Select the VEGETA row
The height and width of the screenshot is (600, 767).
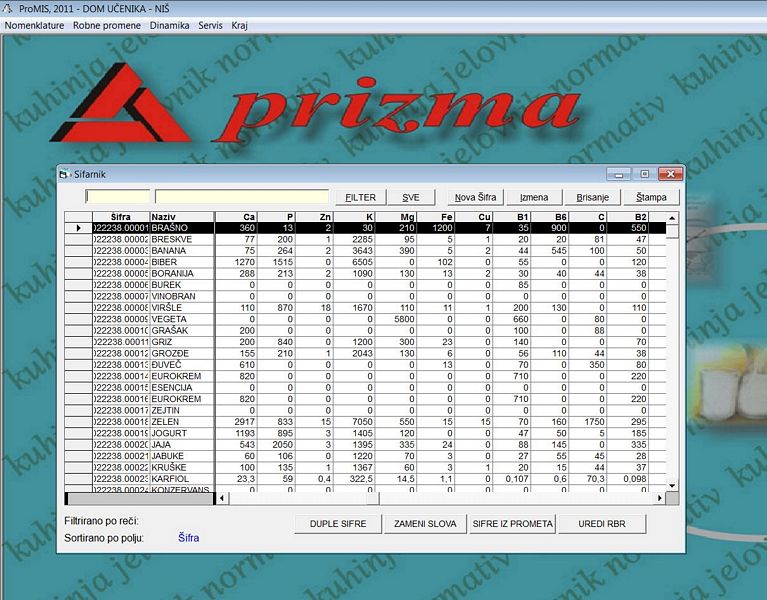365,319
